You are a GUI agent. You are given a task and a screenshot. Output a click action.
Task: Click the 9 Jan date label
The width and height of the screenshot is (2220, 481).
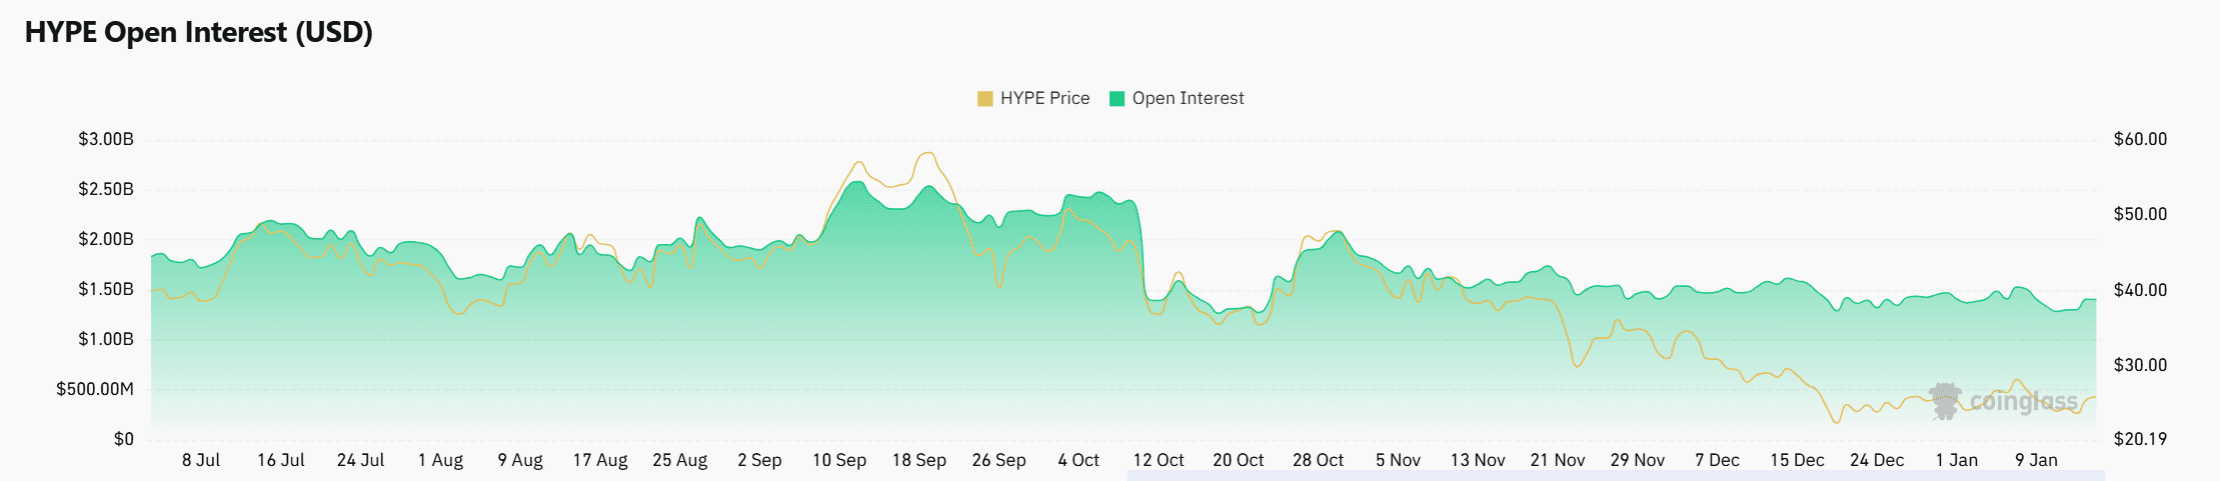[2036, 460]
